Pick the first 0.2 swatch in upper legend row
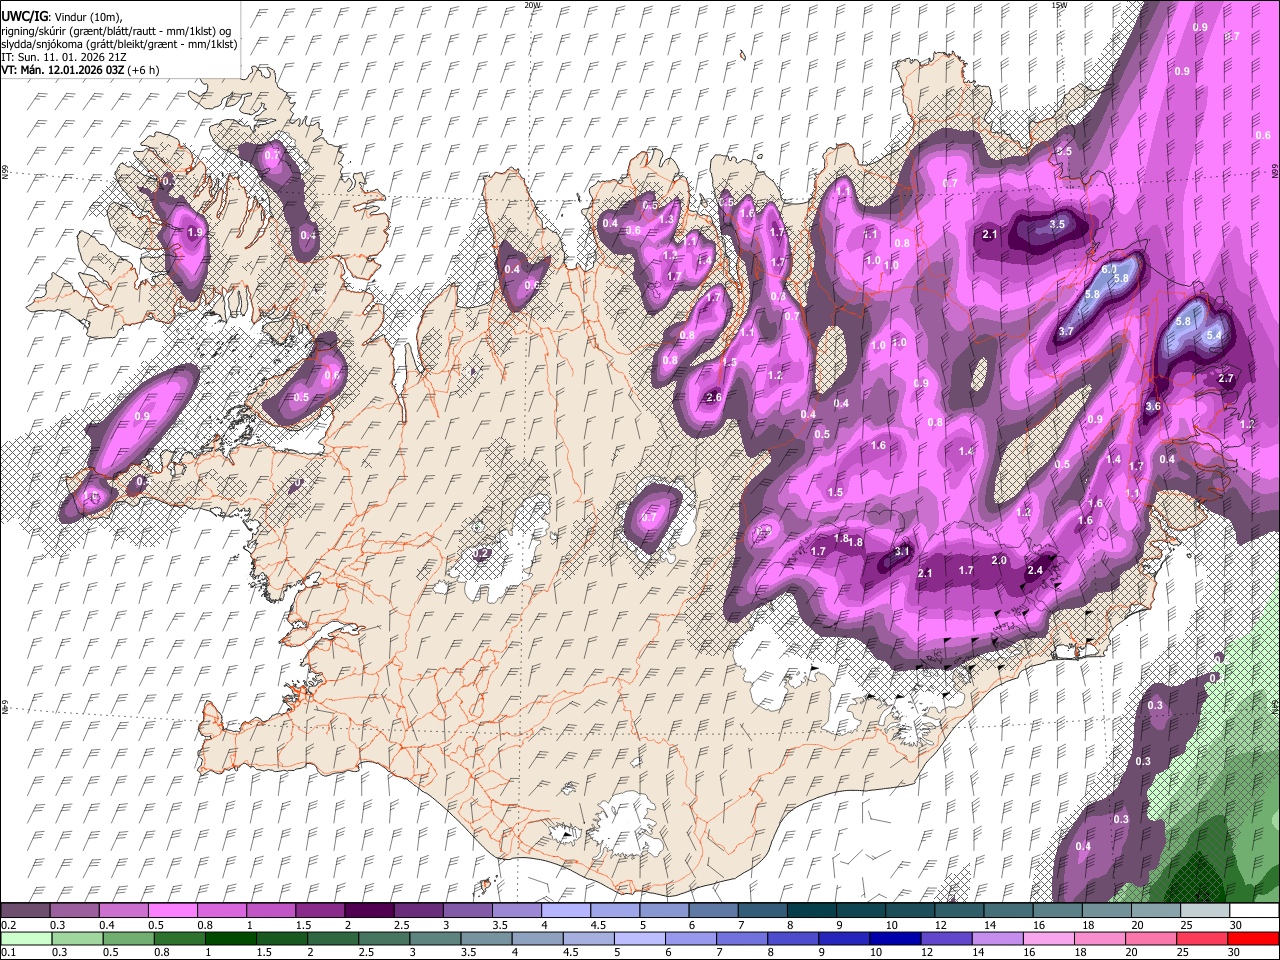 pyautogui.click(x=25, y=910)
